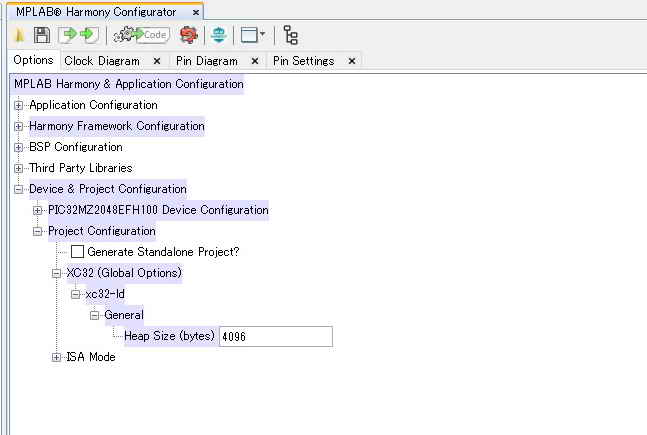Open a configuration with the folder icon
The width and height of the screenshot is (647, 435).
[x=19, y=35]
